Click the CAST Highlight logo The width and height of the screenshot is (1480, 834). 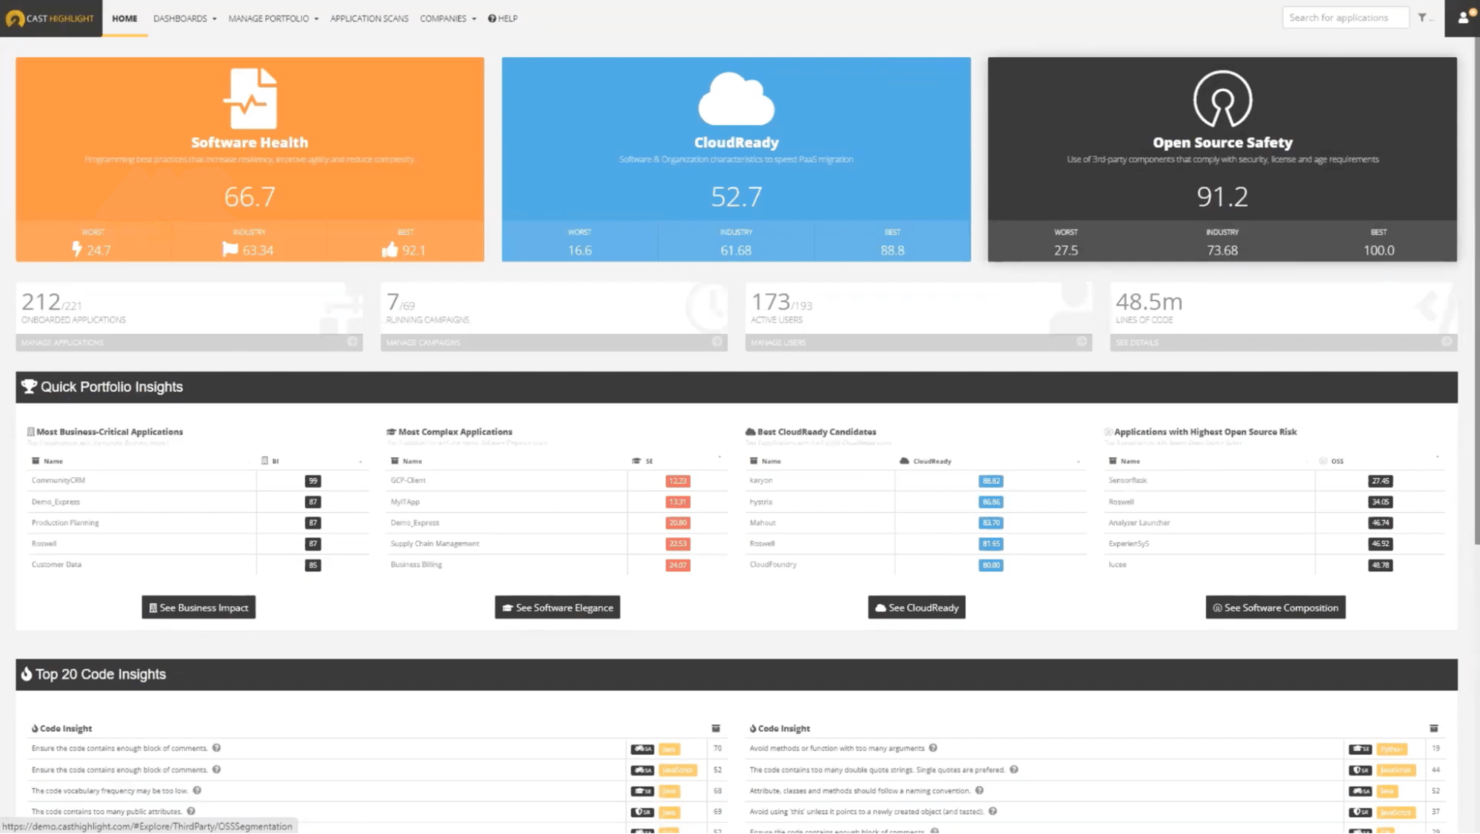[x=50, y=18]
